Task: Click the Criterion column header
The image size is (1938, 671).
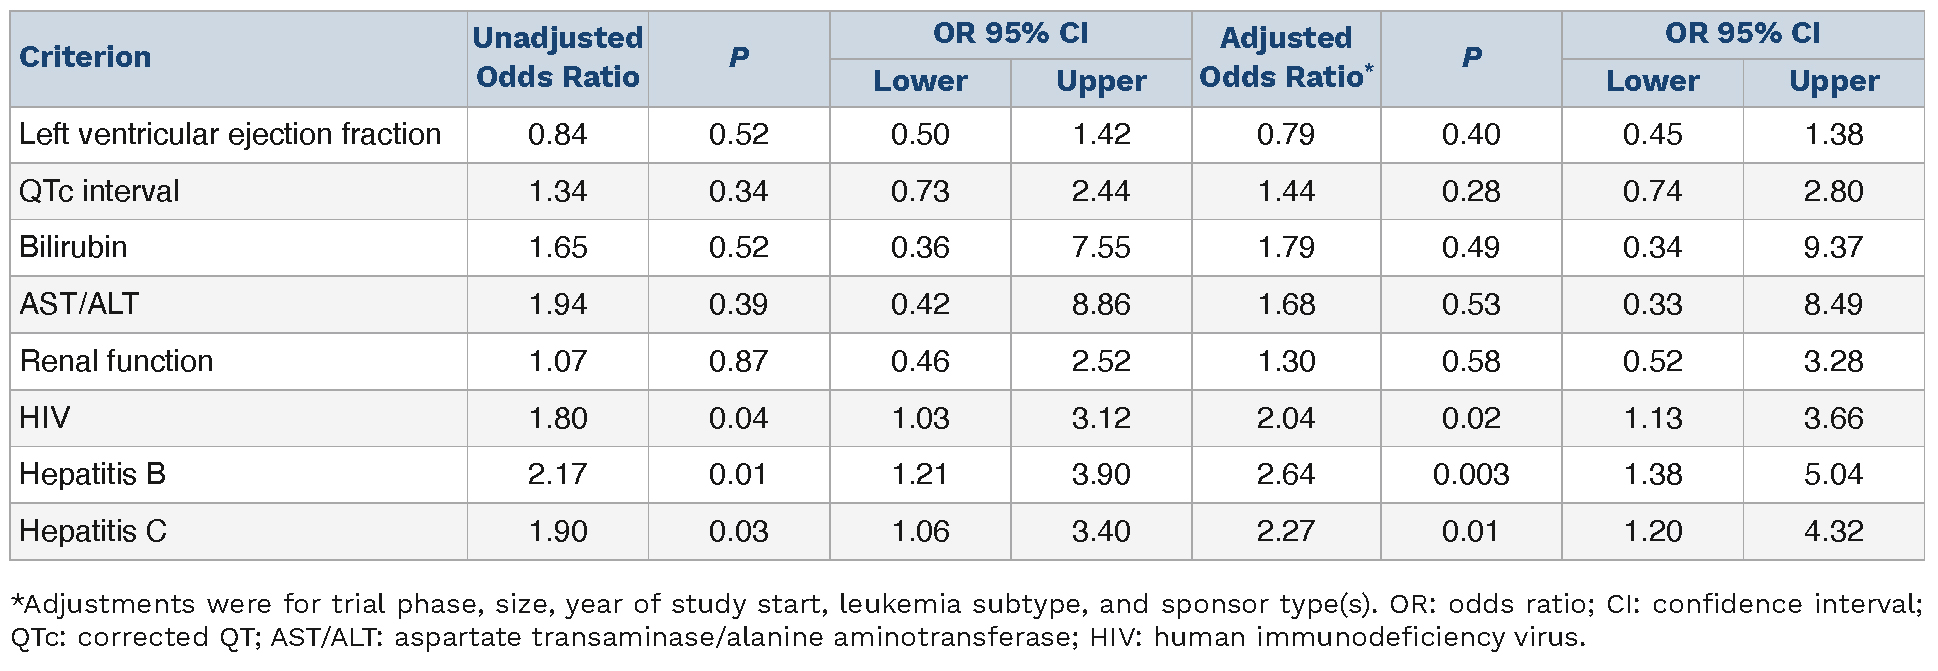Action: [85, 57]
